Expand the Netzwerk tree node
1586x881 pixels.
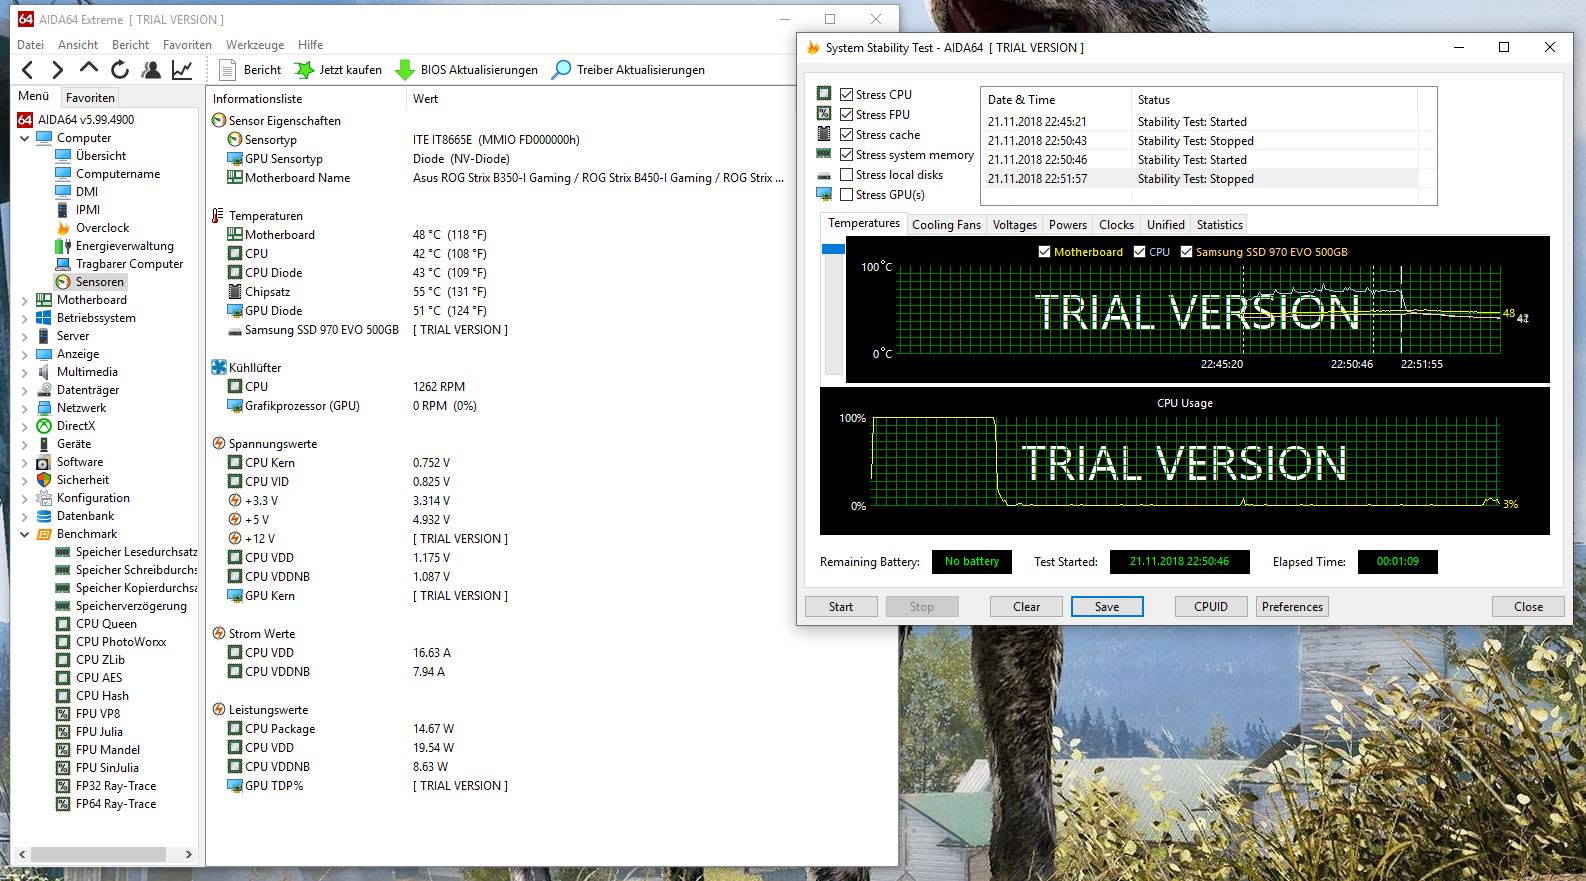click(x=25, y=408)
